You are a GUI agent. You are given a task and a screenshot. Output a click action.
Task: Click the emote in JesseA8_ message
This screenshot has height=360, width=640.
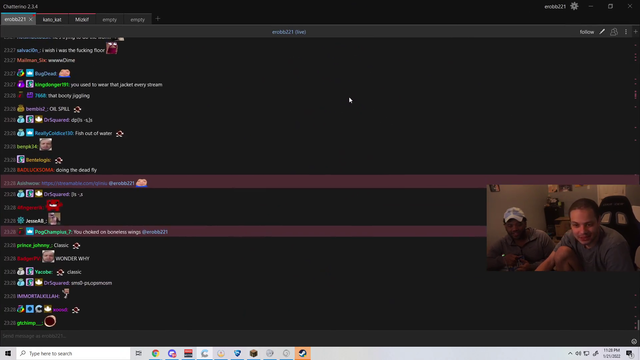coord(54,219)
